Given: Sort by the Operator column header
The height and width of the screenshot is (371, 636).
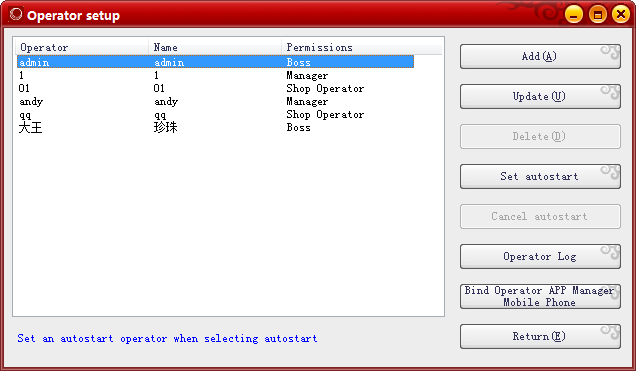Looking at the screenshot, I should point(82,47).
